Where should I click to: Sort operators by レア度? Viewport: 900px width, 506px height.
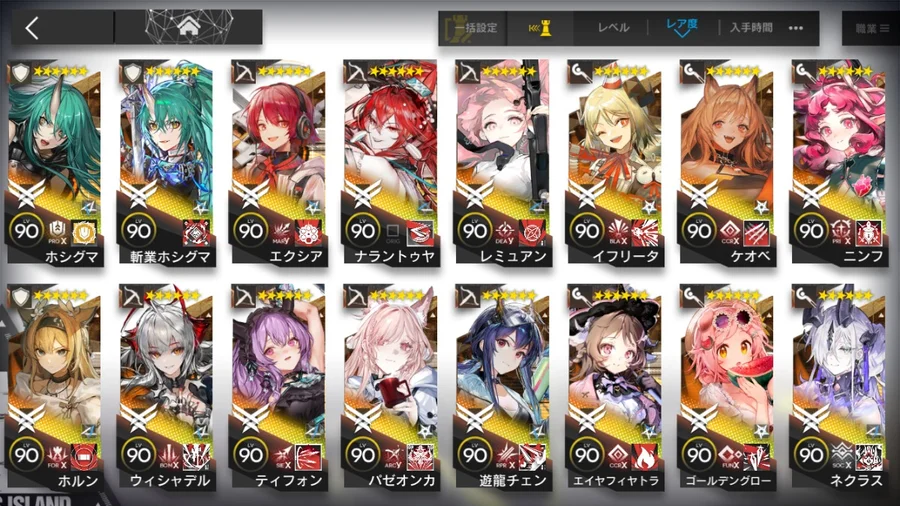[681, 26]
